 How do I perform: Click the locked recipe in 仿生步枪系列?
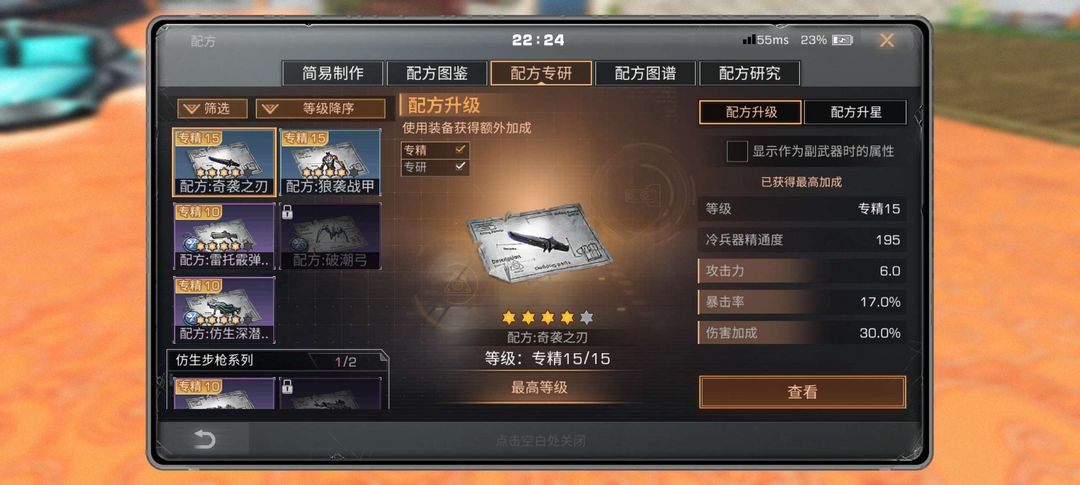331,393
